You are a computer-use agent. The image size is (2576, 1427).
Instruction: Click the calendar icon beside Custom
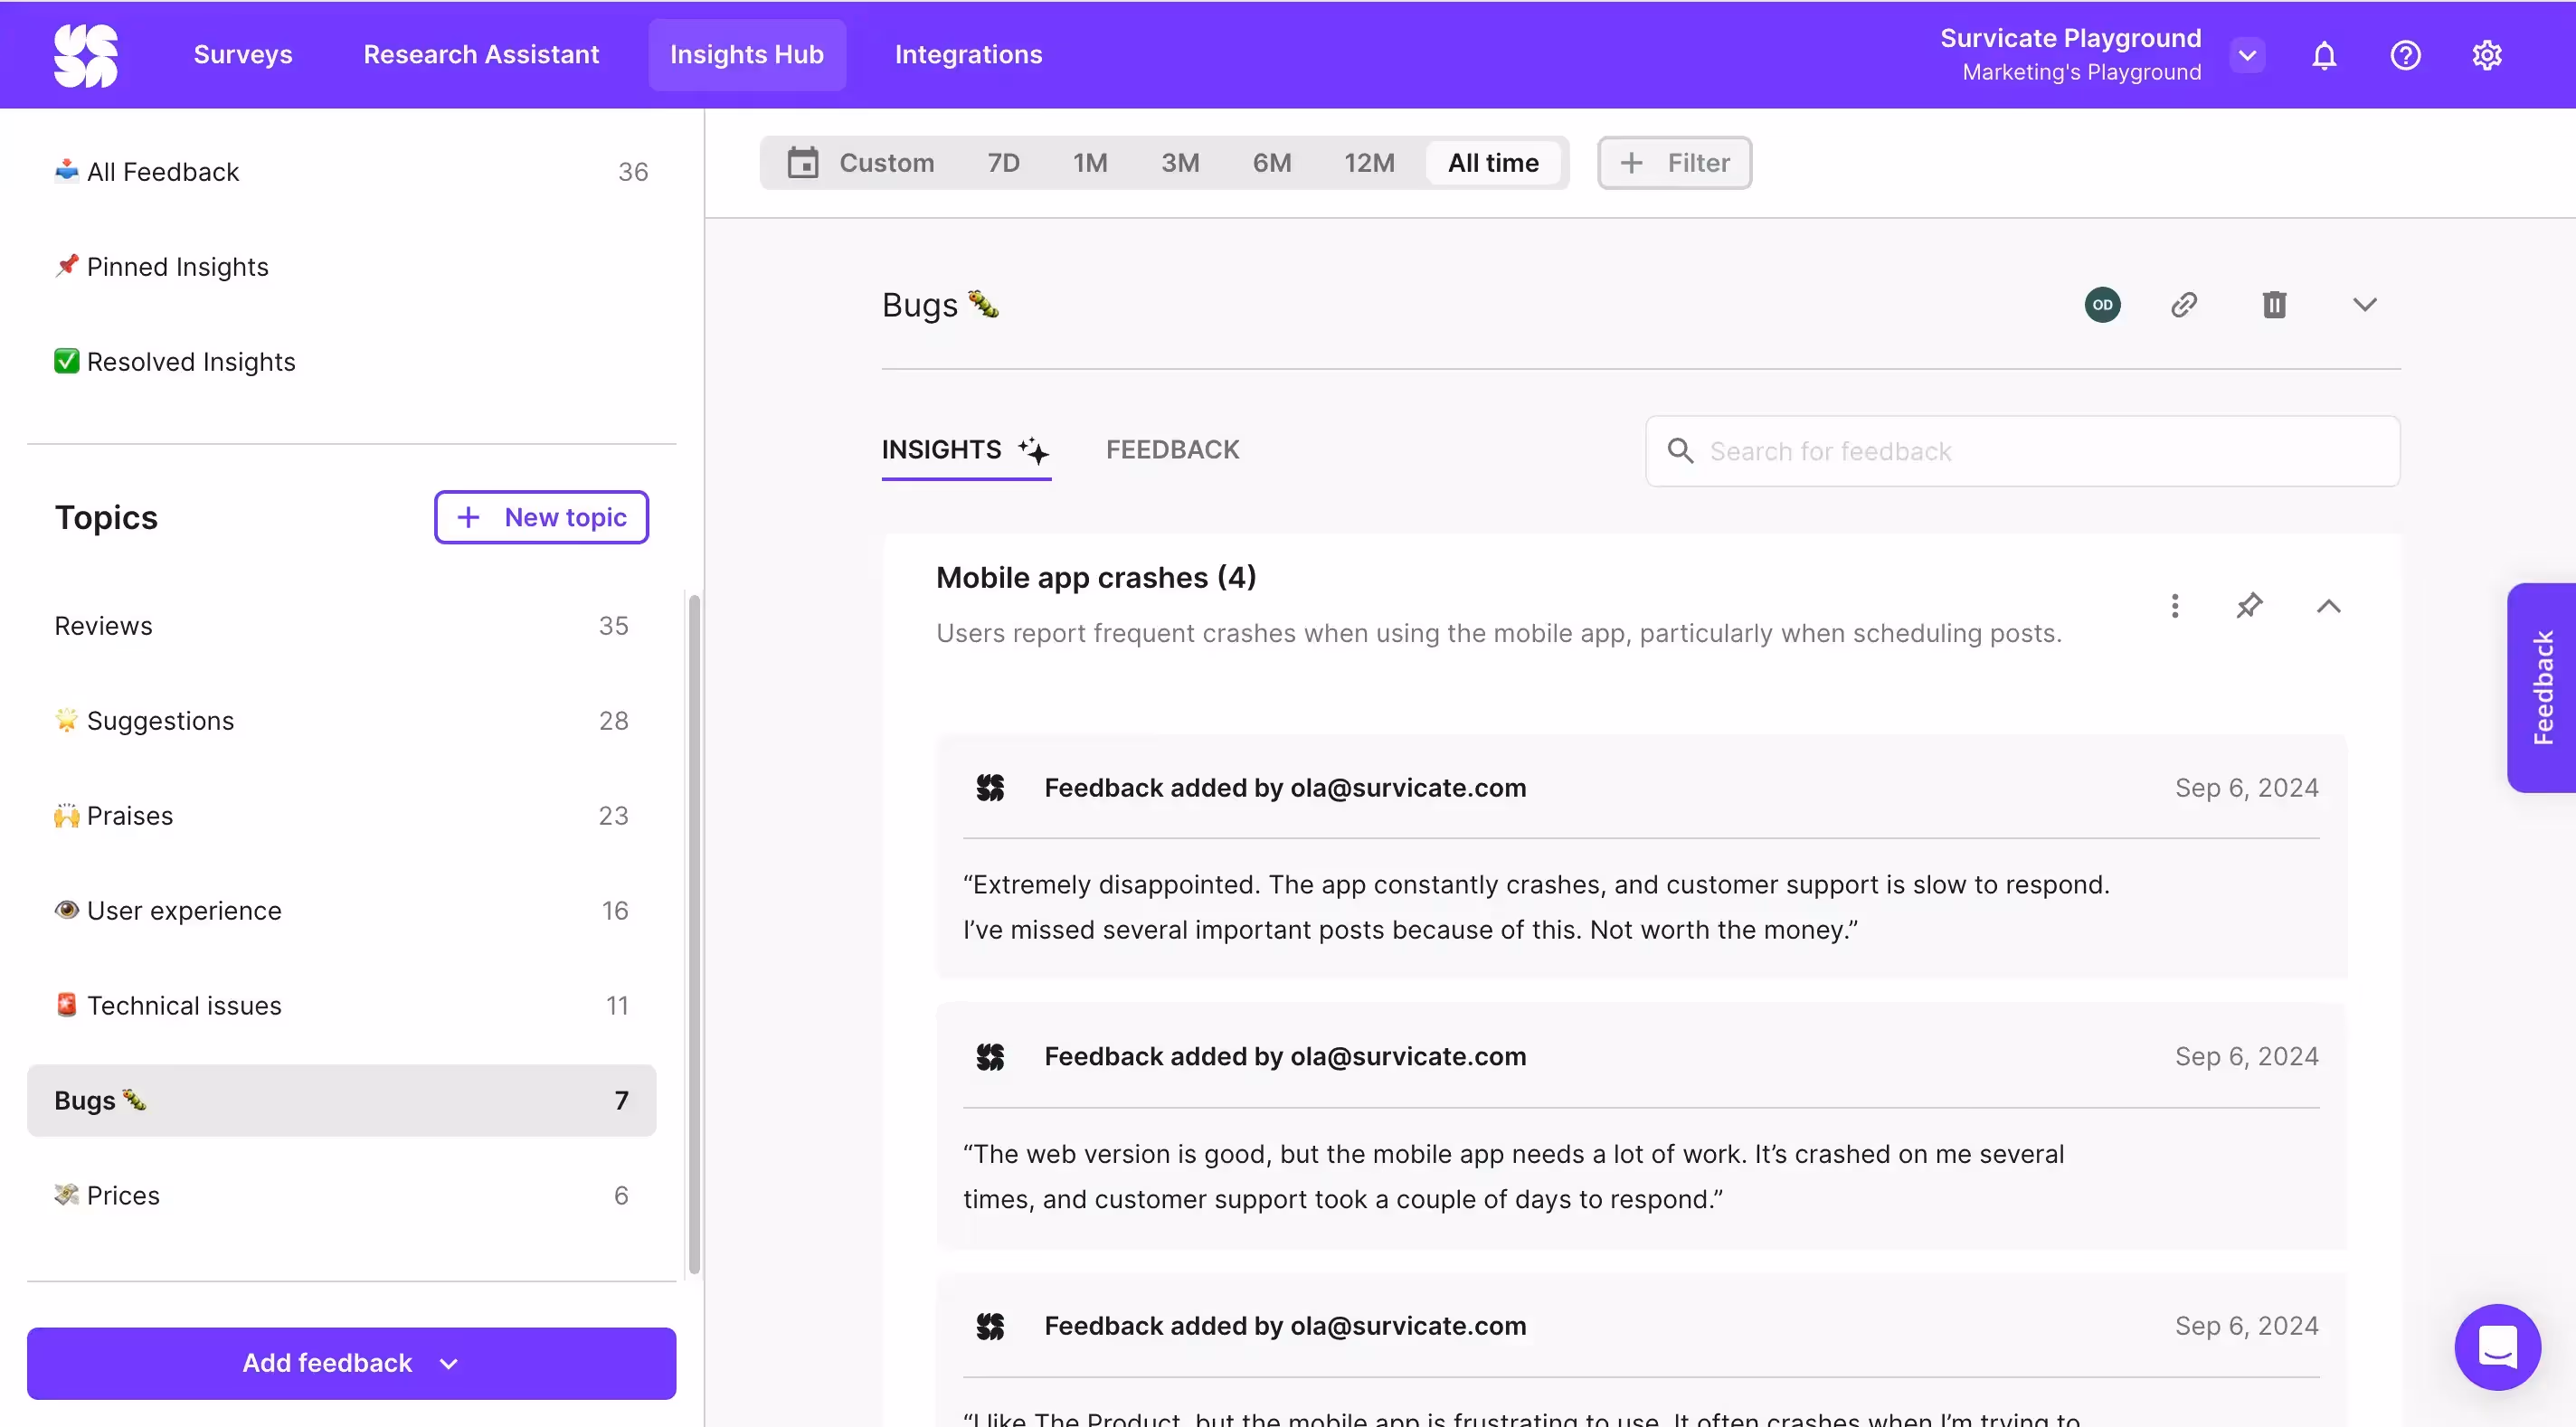pos(802,162)
